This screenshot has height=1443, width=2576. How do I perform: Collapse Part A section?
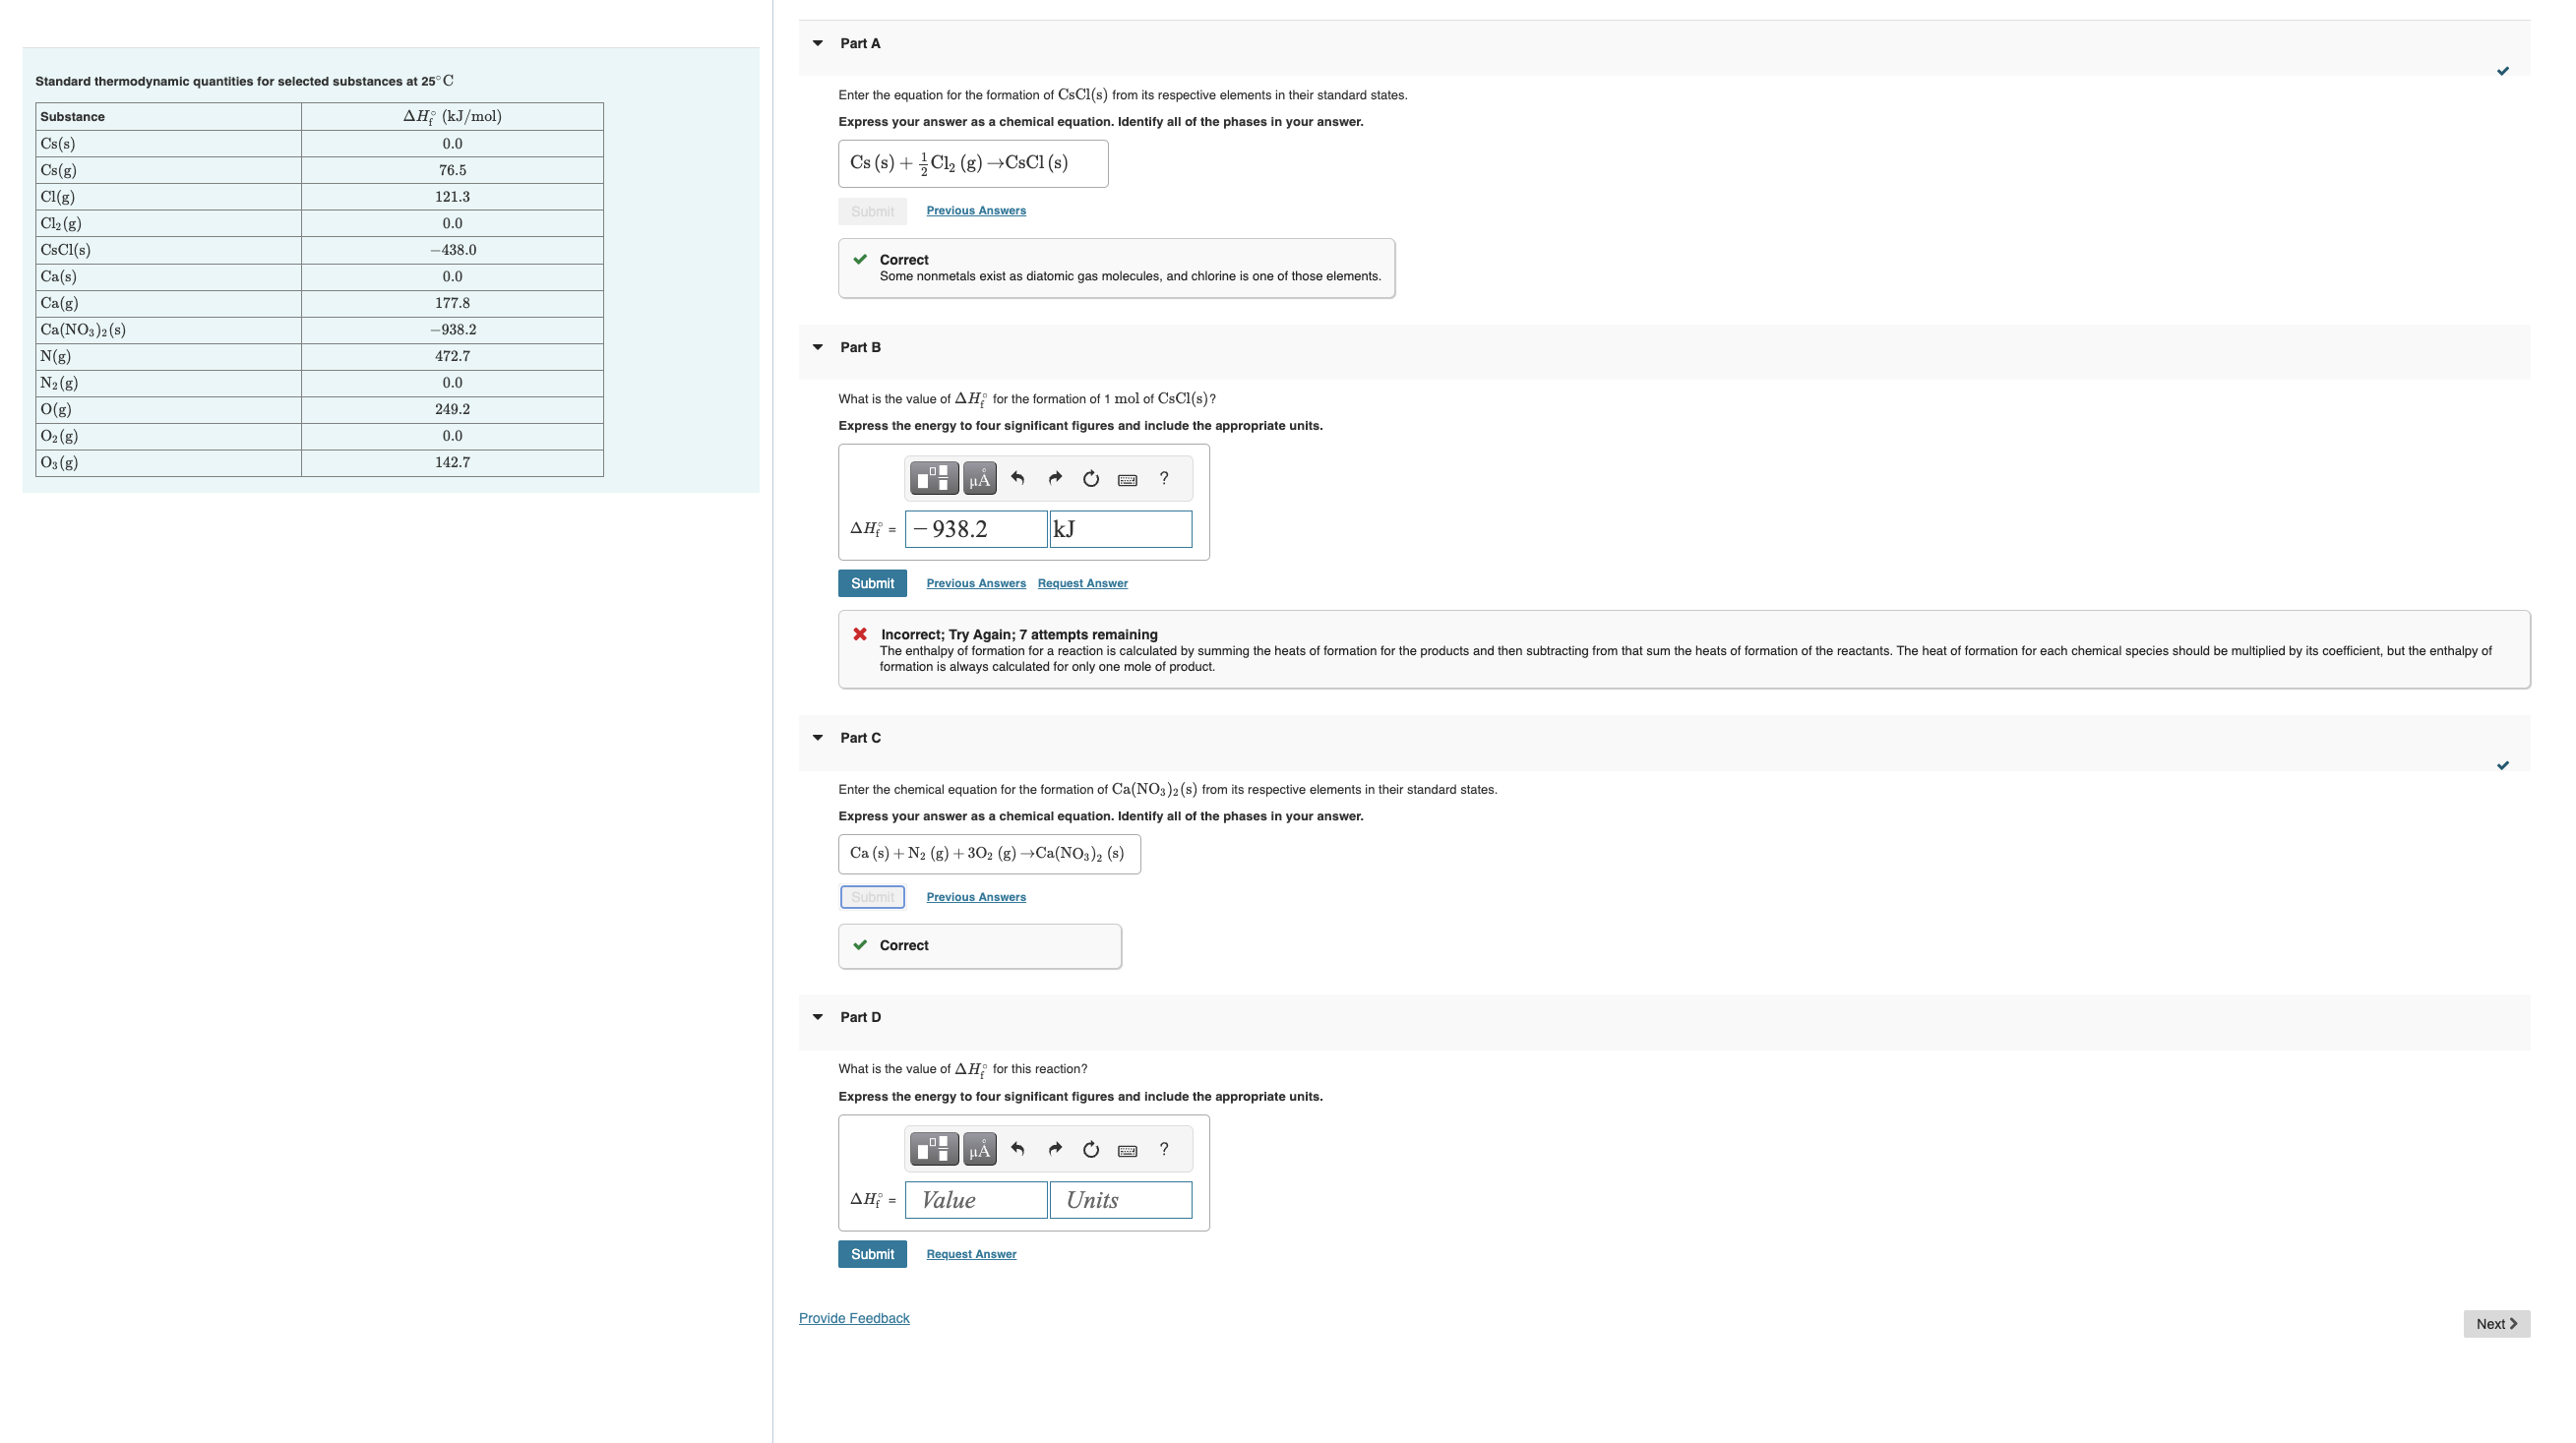pyautogui.click(x=818, y=44)
